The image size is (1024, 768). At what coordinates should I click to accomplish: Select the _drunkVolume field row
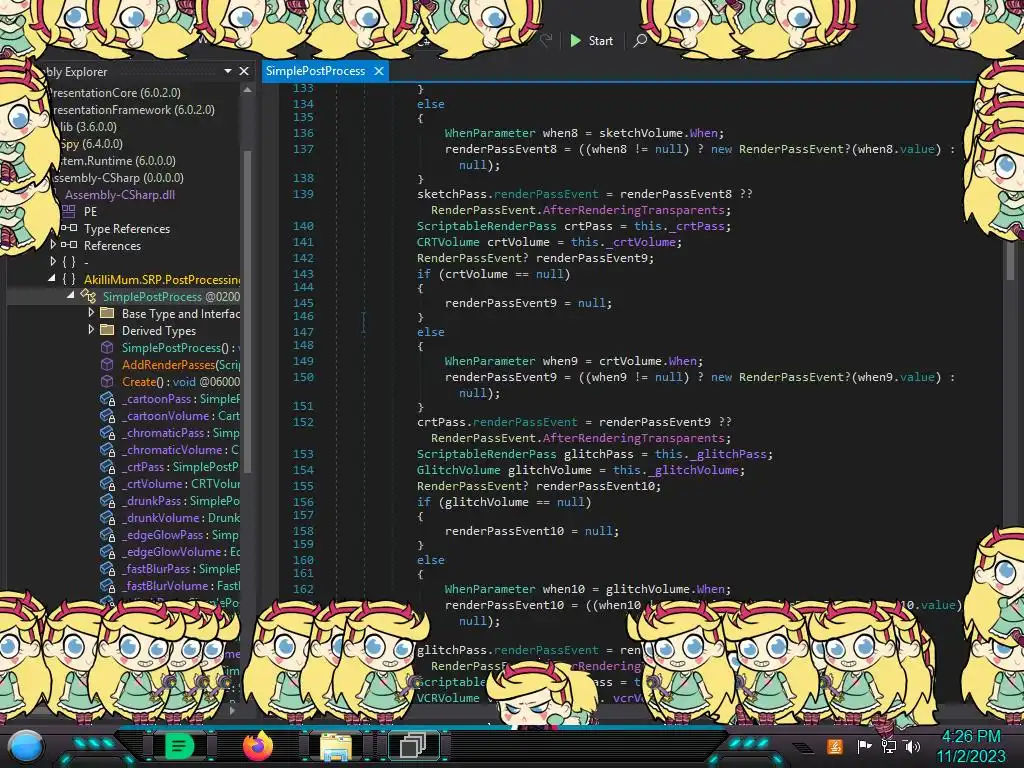[x=170, y=517]
